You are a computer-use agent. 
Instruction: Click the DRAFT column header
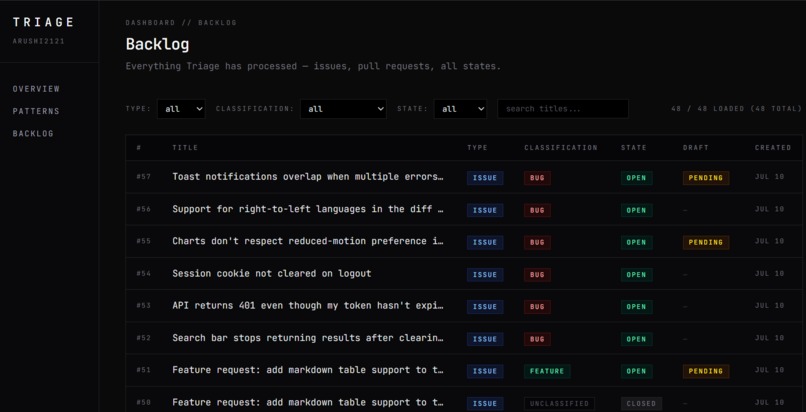pyautogui.click(x=695, y=147)
